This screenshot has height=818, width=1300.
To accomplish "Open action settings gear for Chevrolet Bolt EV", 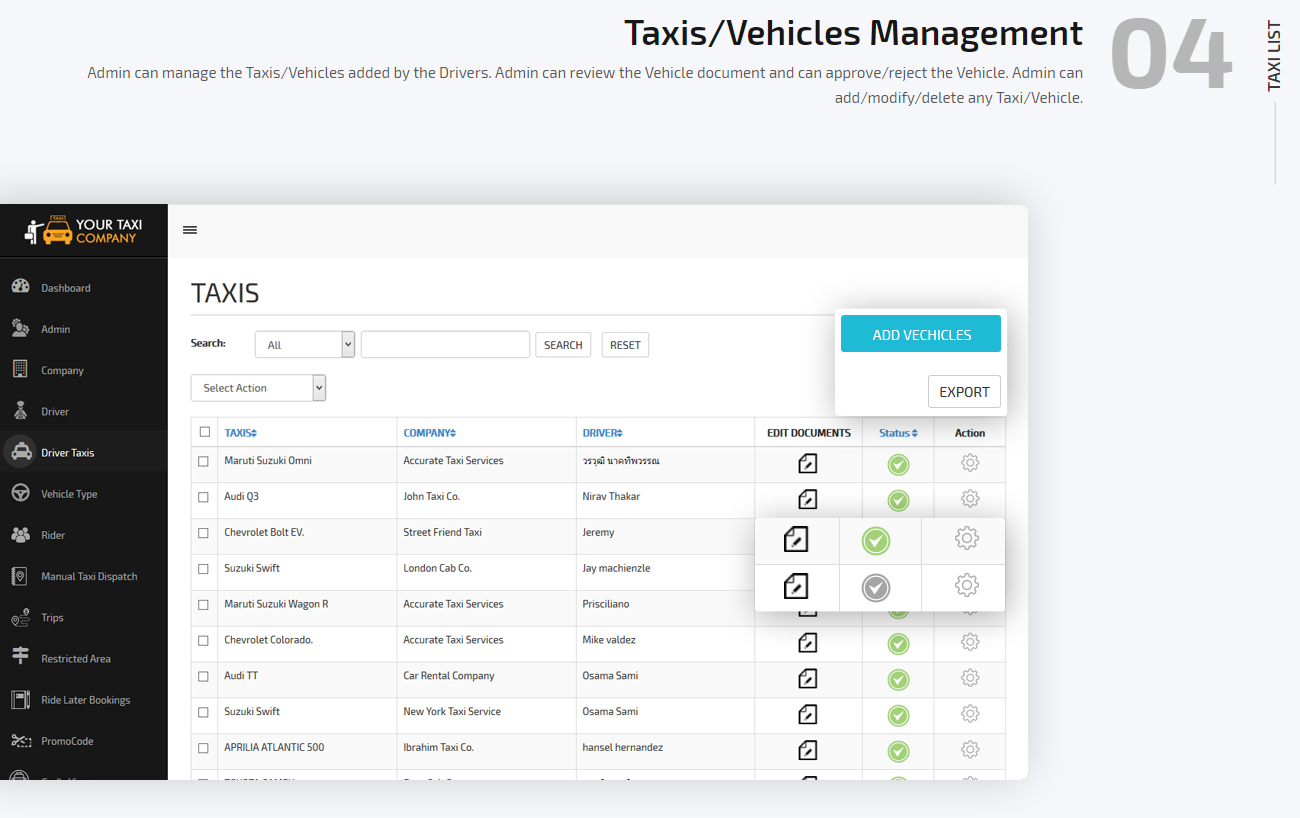I will pyautogui.click(x=964, y=538).
